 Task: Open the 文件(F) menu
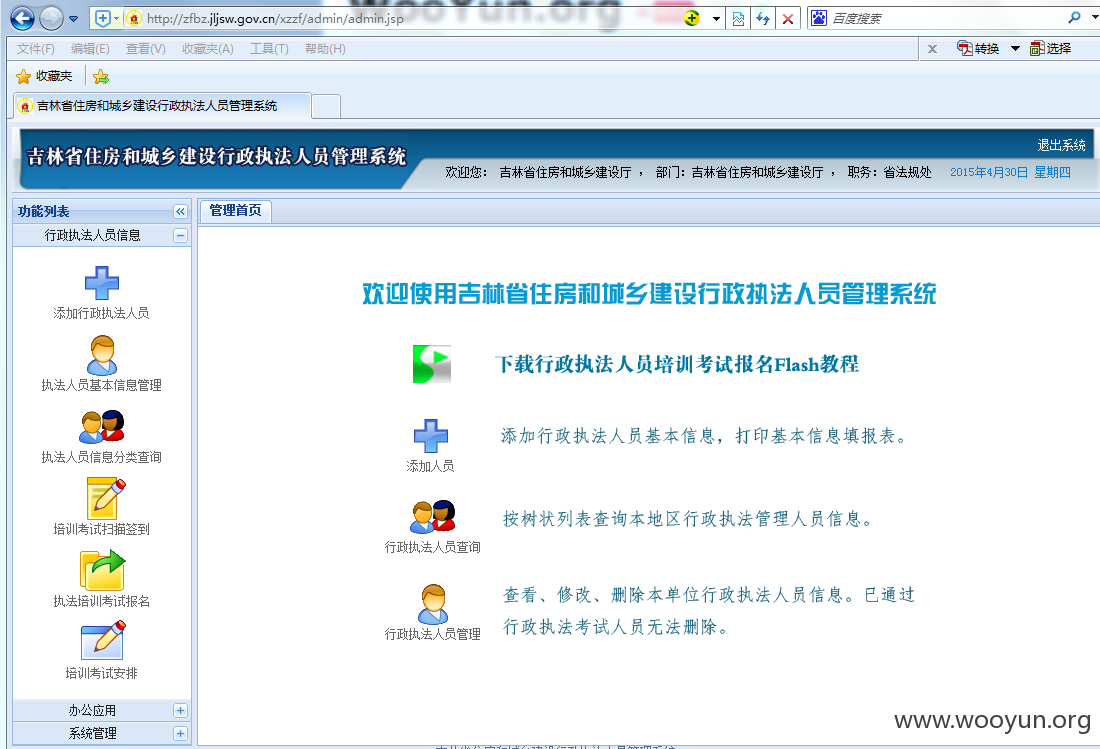[x=36, y=48]
